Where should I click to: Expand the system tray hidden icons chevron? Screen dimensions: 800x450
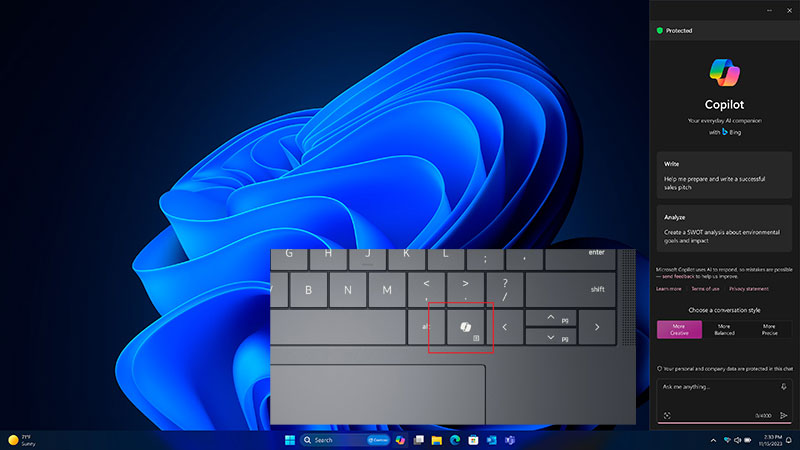click(x=712, y=440)
